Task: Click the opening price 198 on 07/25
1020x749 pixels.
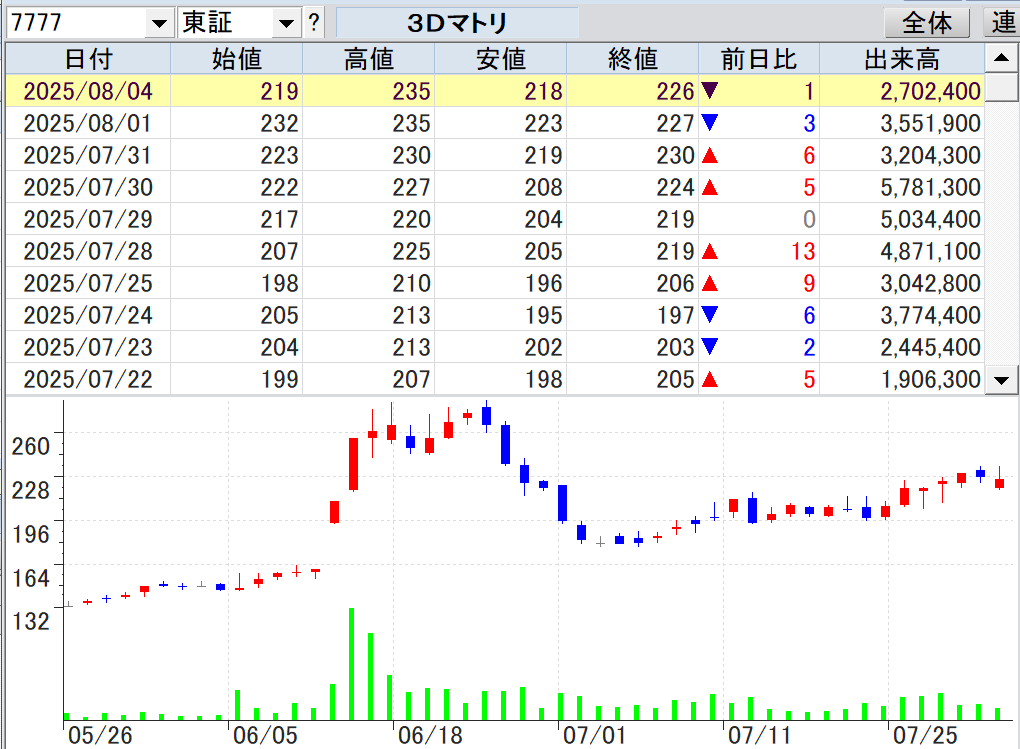Action: coord(279,283)
